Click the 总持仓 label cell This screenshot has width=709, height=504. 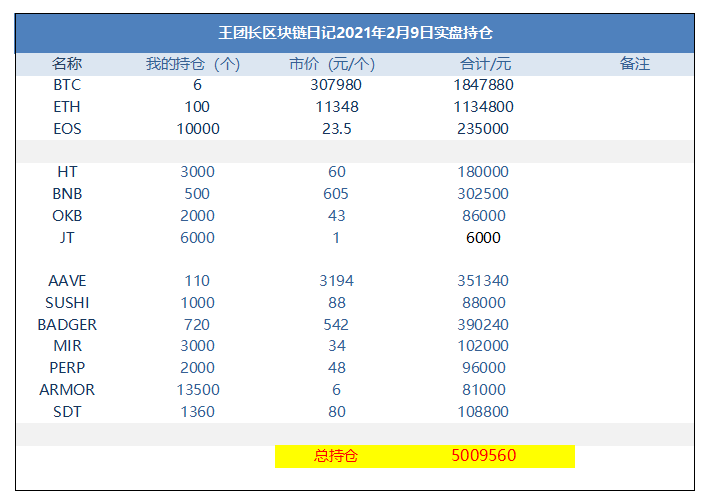click(336, 456)
